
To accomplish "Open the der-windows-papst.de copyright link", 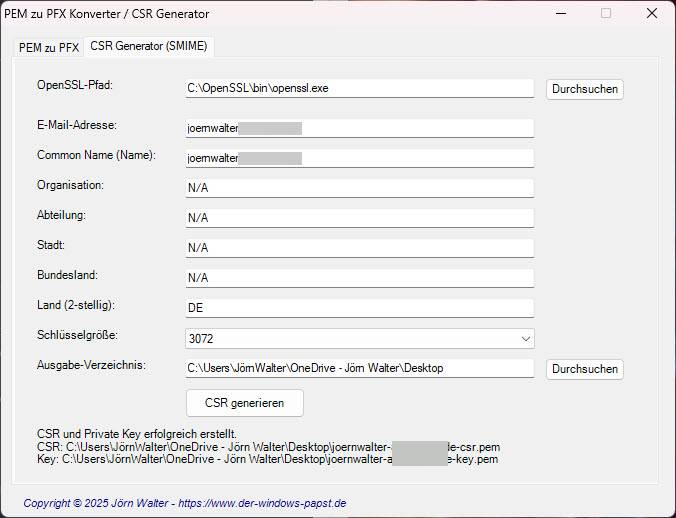I will pyautogui.click(x=185, y=503).
